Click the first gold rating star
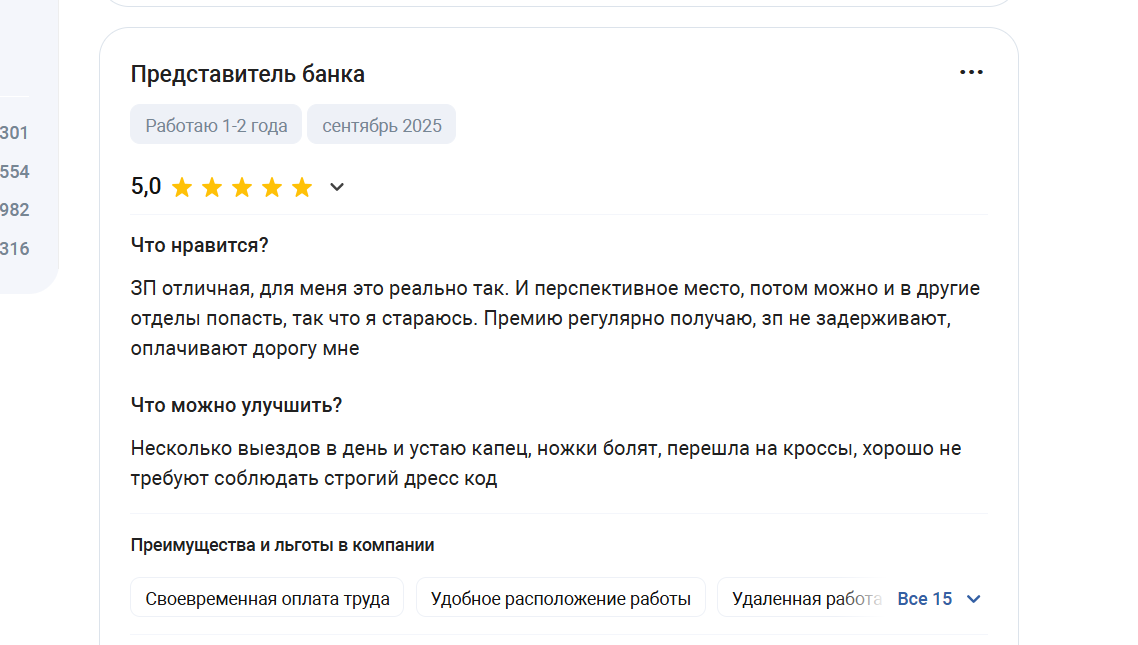1138x645 pixels. coord(182,188)
